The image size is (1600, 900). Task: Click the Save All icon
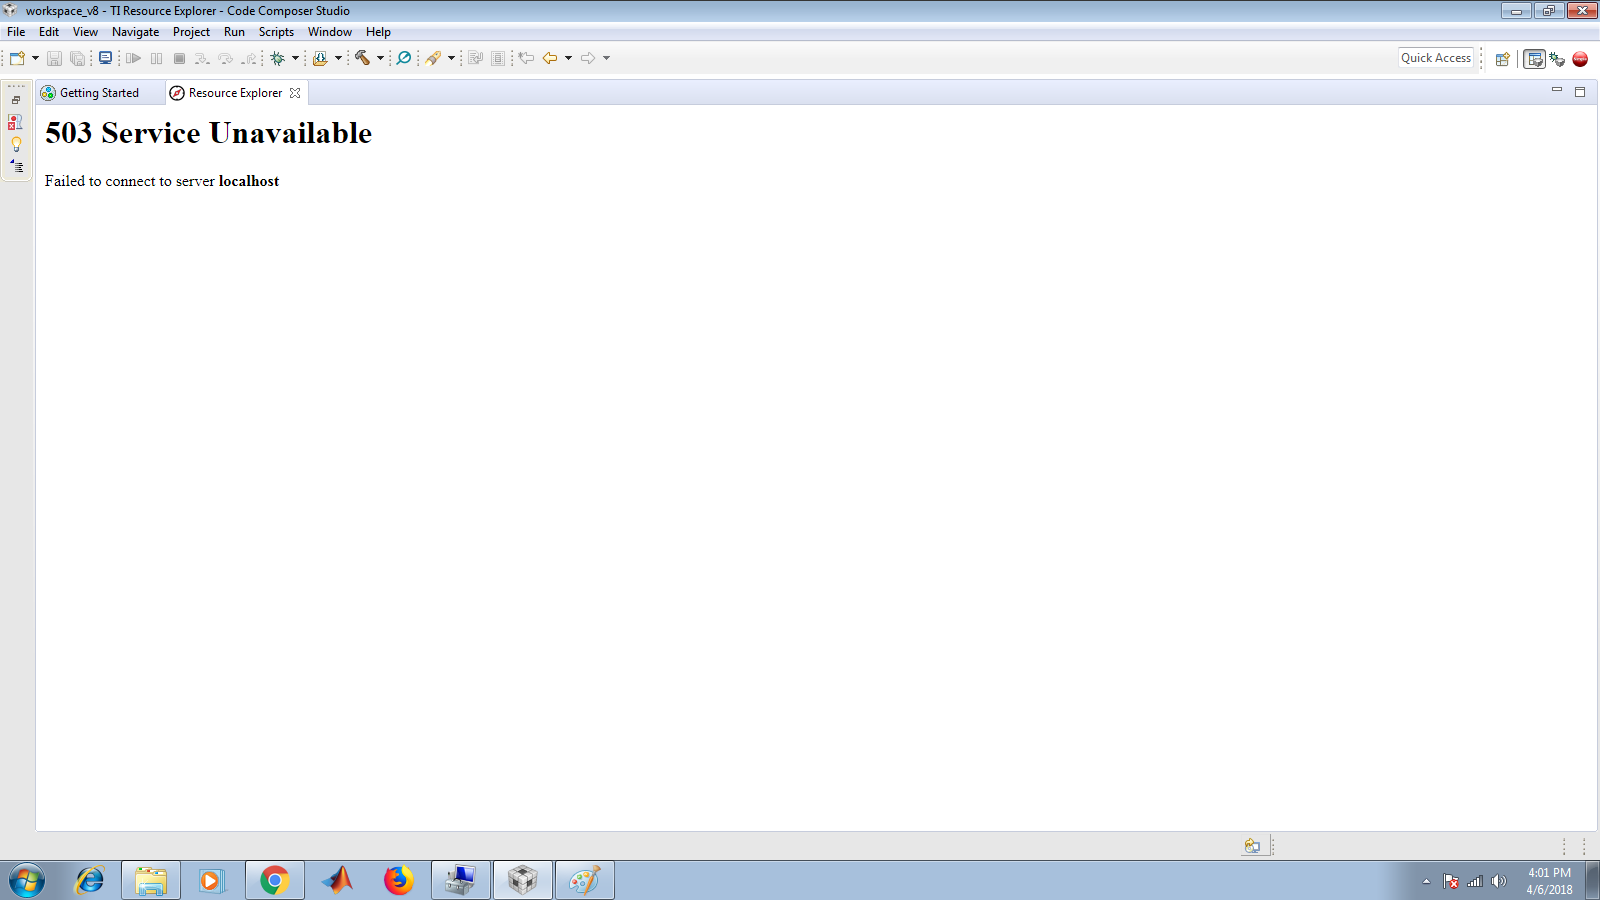77,58
